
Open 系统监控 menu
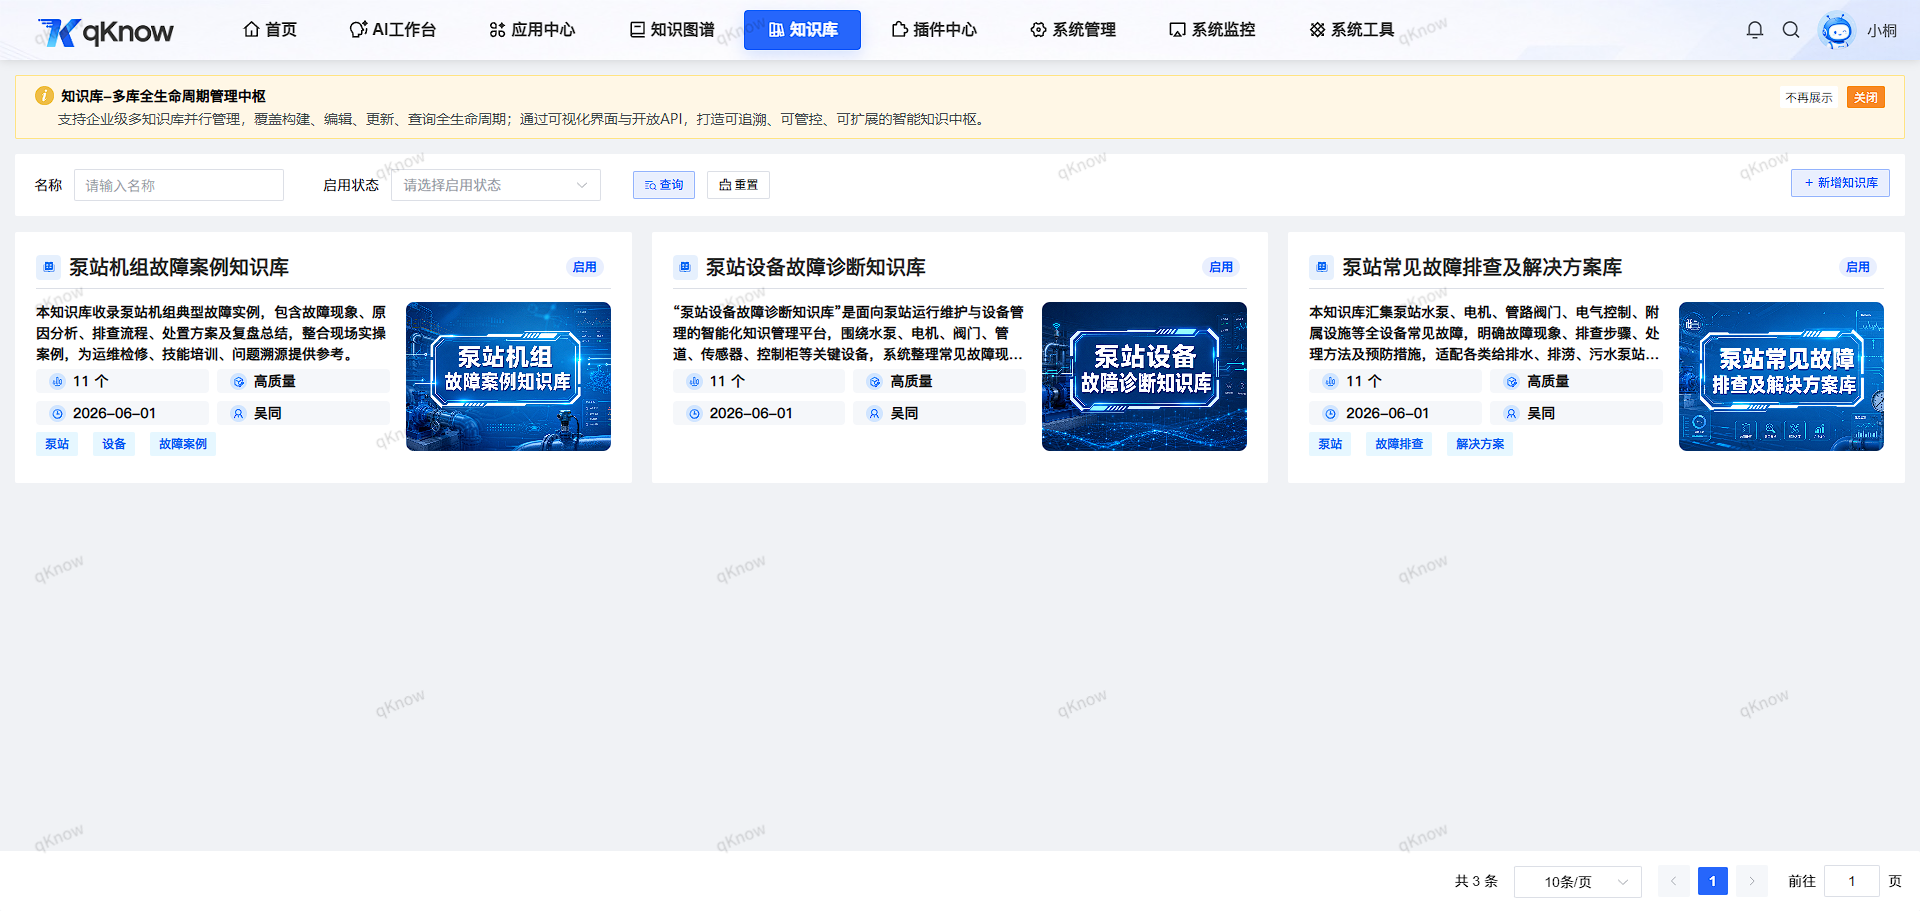(x=1212, y=30)
